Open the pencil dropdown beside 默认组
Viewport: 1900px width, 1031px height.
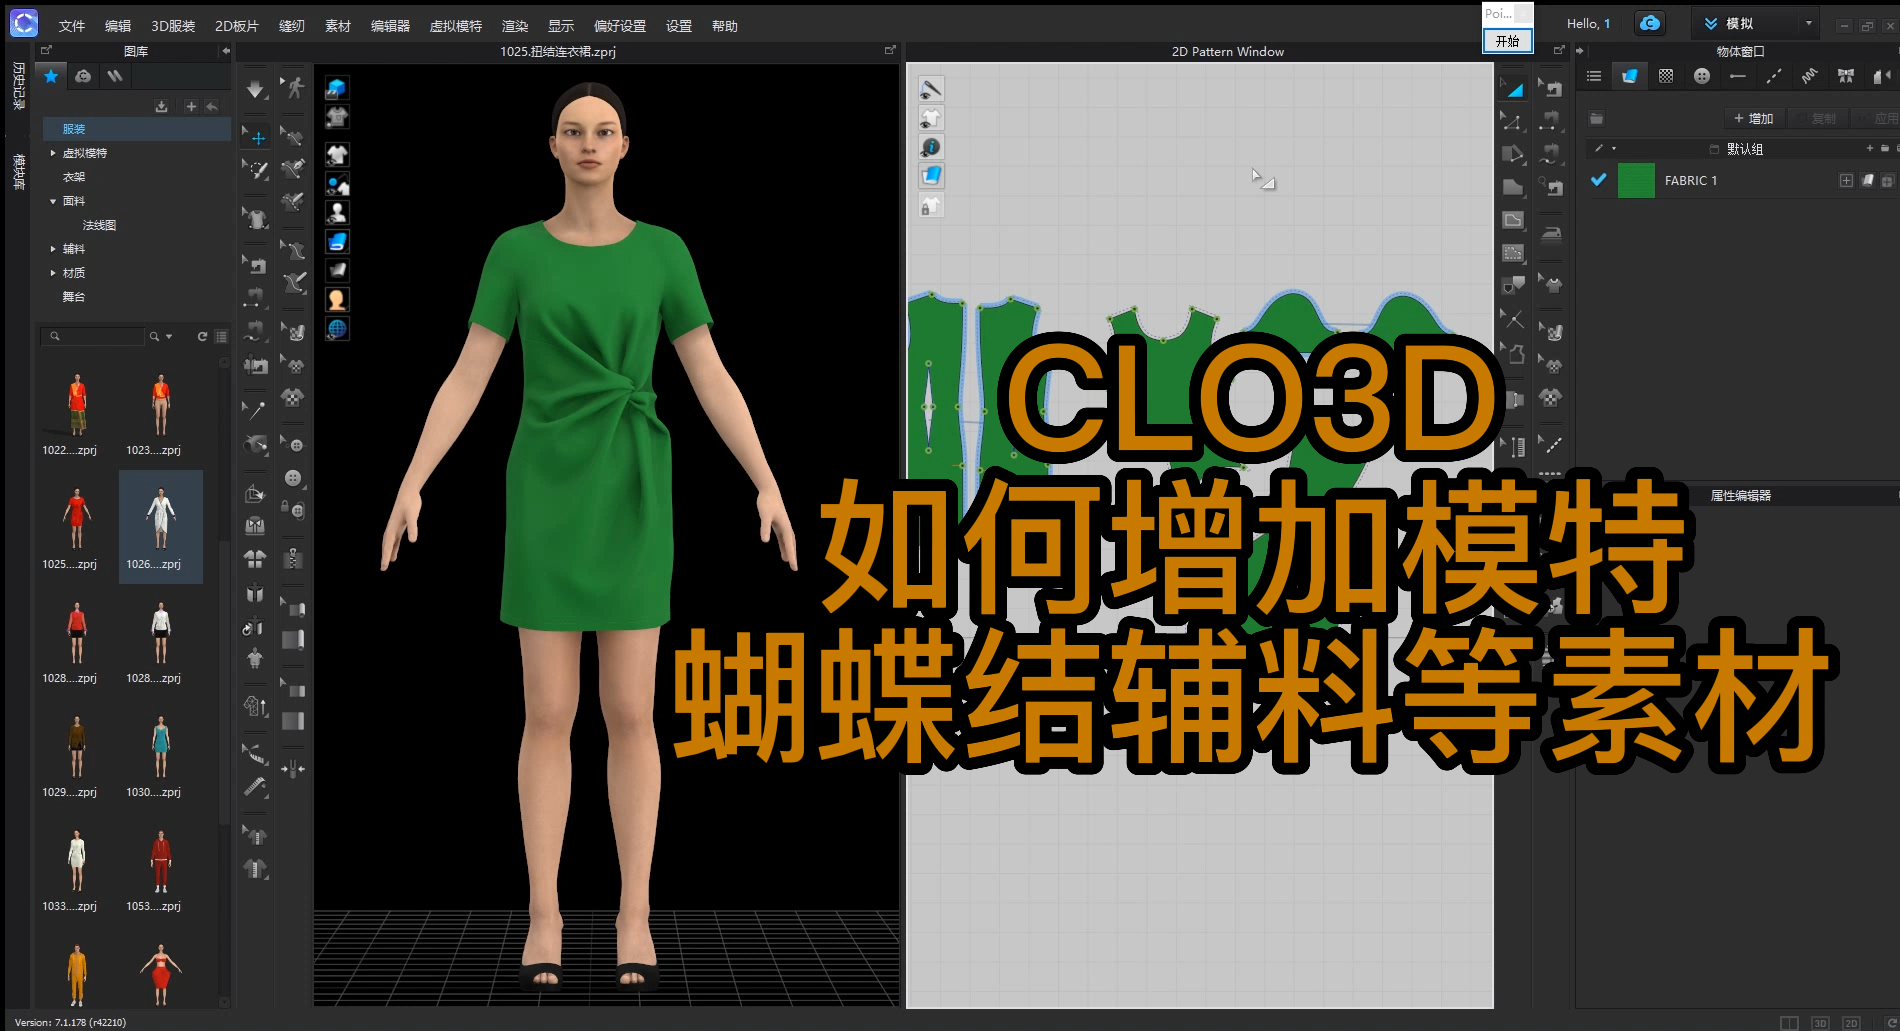1614,149
